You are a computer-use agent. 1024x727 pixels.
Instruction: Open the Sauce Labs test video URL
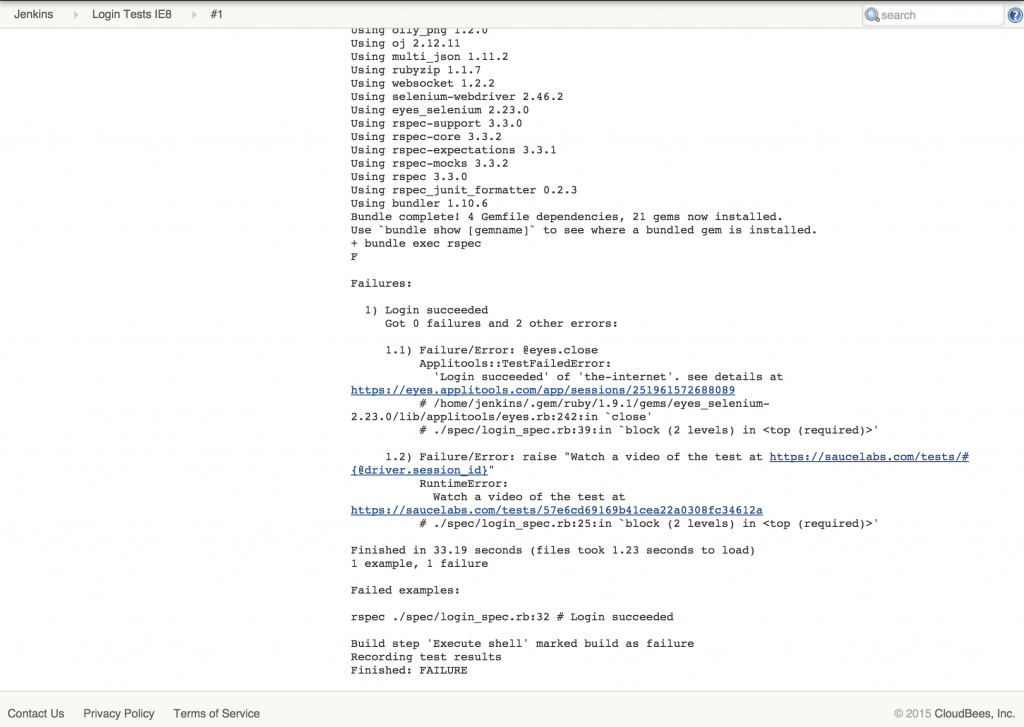tap(556, 510)
